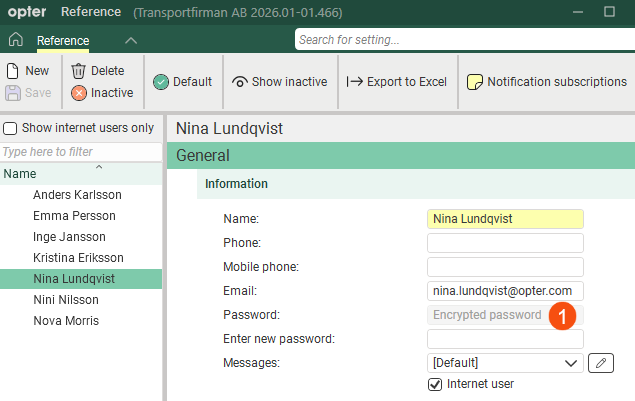This screenshot has width=635, height=401.
Task: Click the Save floppy disk icon
Action: 13,93
